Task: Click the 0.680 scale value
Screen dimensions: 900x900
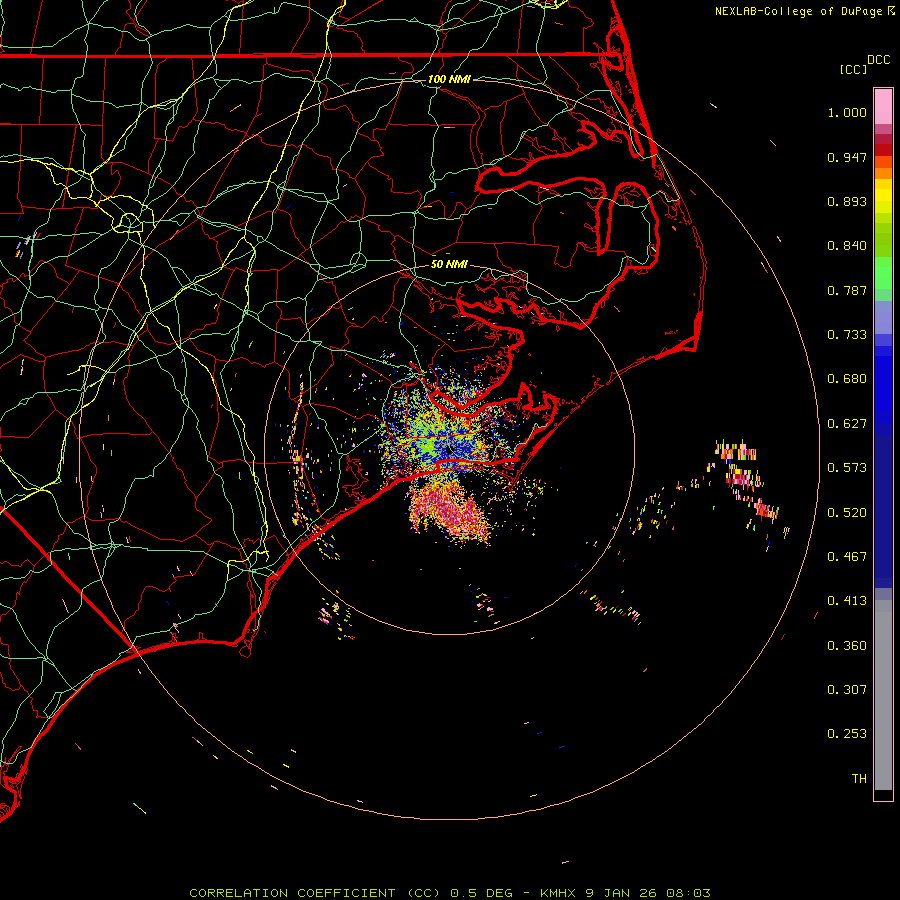Action: 847,379
